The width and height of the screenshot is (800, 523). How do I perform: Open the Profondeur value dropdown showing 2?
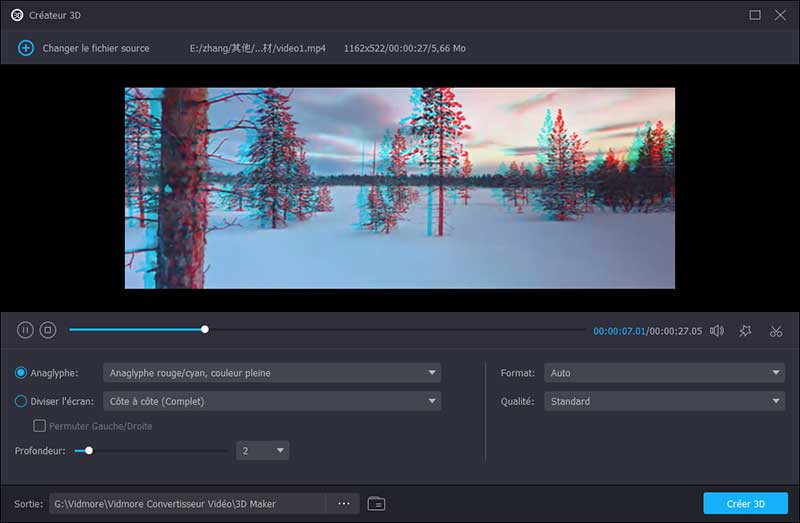pos(262,451)
